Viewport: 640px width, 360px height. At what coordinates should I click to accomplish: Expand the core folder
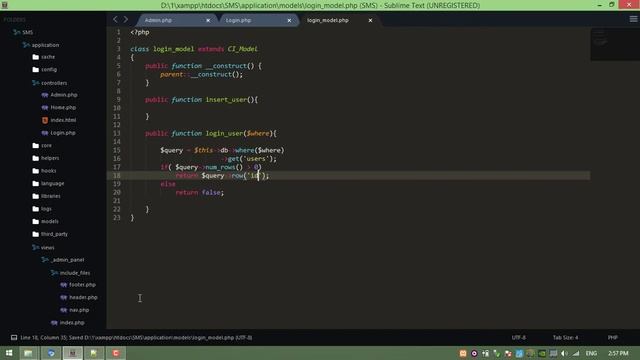(x=46, y=146)
